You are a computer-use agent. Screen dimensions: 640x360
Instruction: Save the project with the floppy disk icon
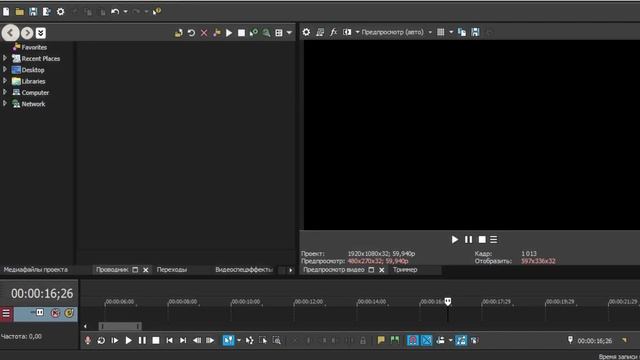tap(33, 12)
